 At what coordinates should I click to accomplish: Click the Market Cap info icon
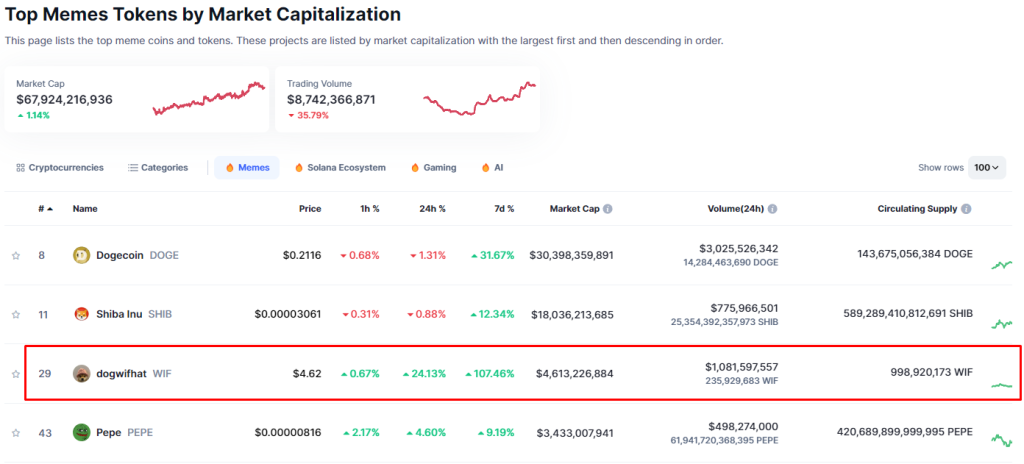[x=607, y=209]
